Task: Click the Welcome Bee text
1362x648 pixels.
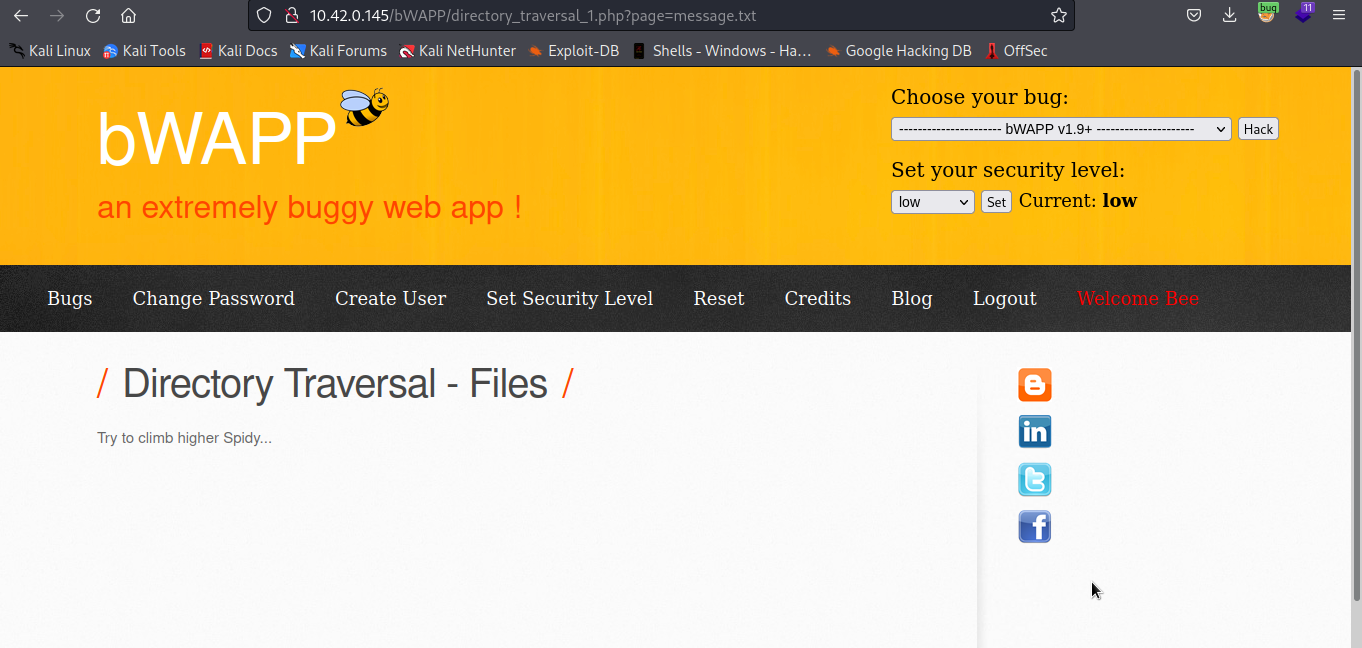Action: [x=1138, y=298]
